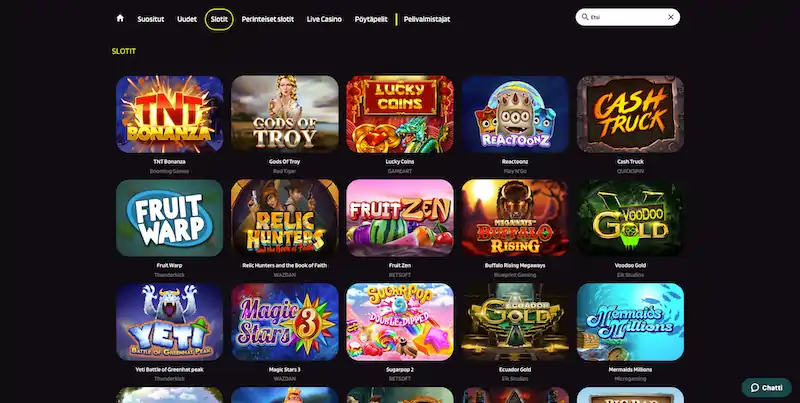Open the Uudet games tab

(x=187, y=19)
